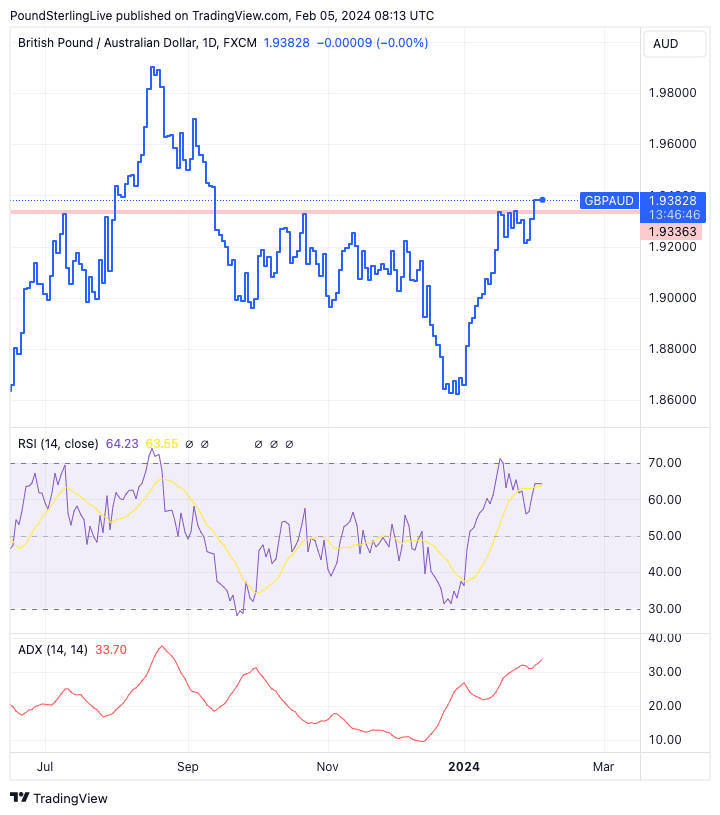
Task: Click the first empty-value symbol in RSI legend
Action: point(189,443)
